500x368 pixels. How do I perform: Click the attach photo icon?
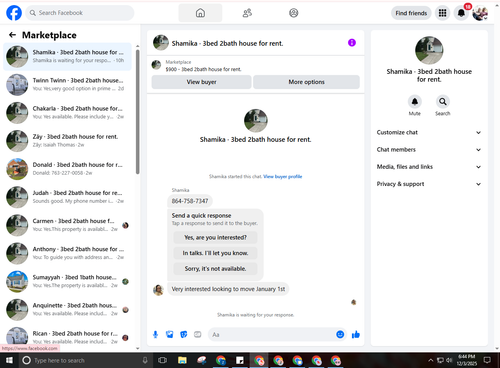pyautogui.click(x=170, y=334)
